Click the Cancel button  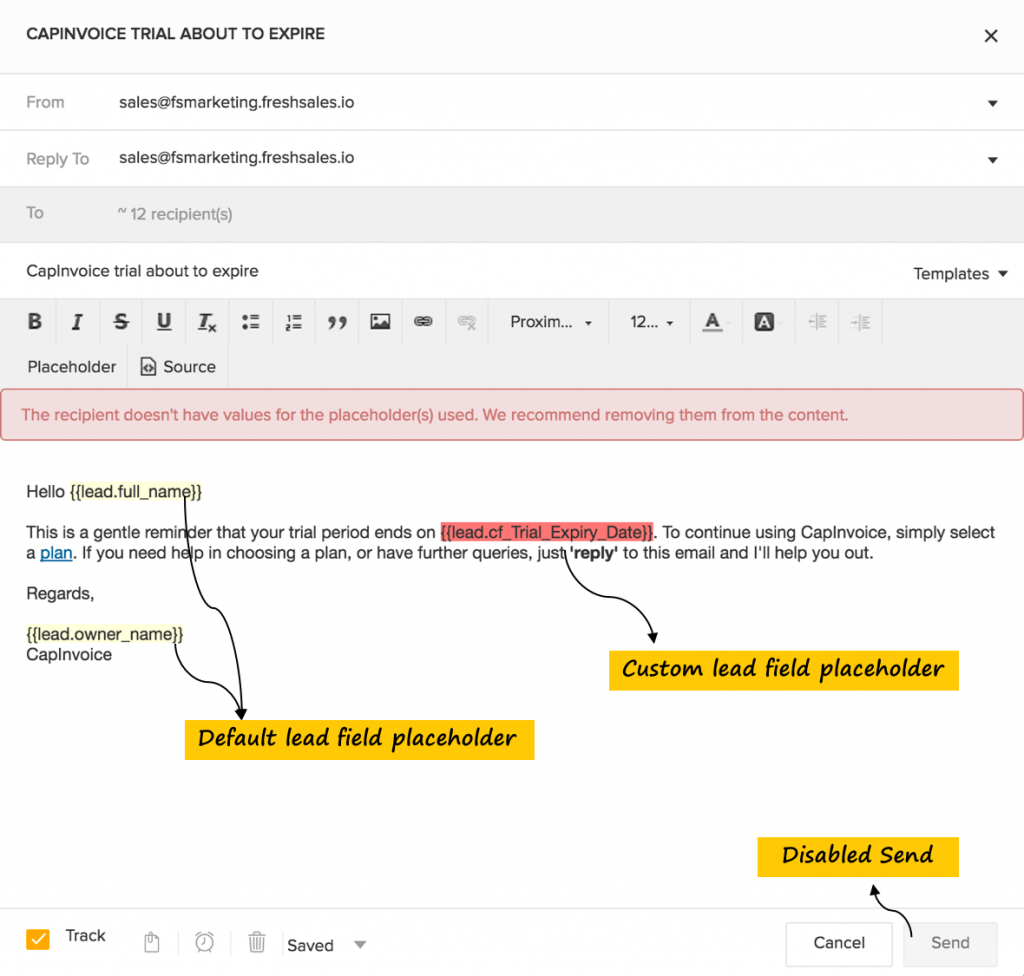click(x=838, y=943)
